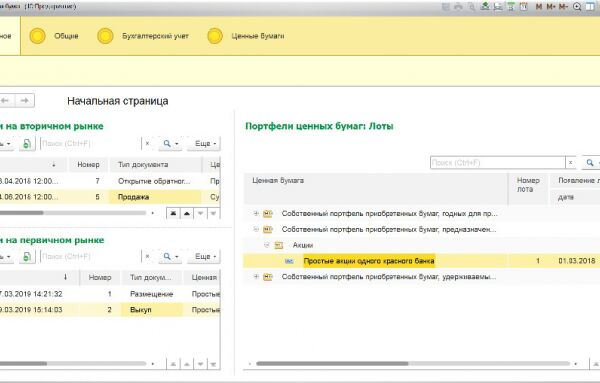Select the Открытие обратног... row
This screenshot has width=600, height=383.
click(x=110, y=181)
